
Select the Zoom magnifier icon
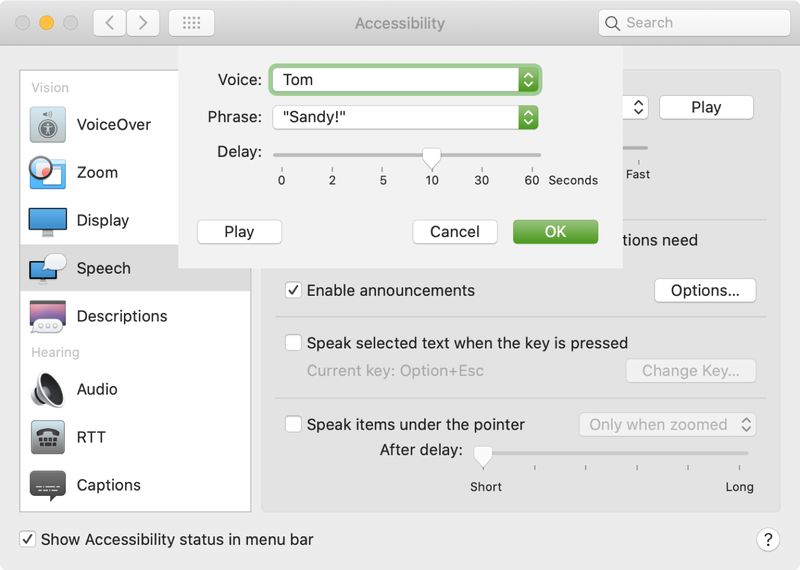(x=47, y=172)
